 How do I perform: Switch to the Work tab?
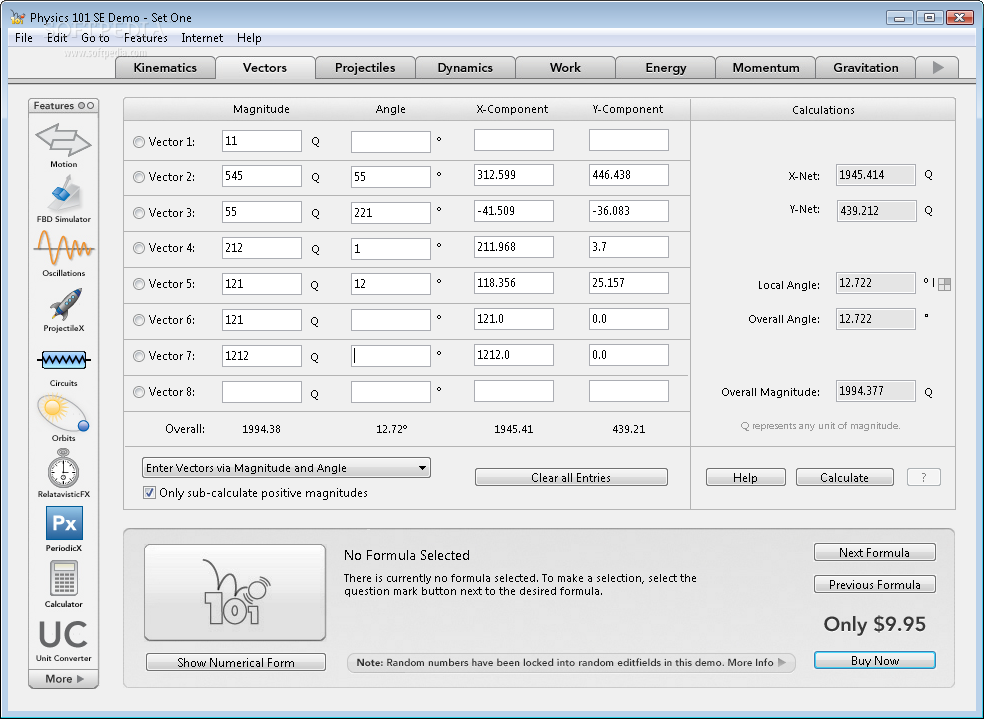(565, 67)
